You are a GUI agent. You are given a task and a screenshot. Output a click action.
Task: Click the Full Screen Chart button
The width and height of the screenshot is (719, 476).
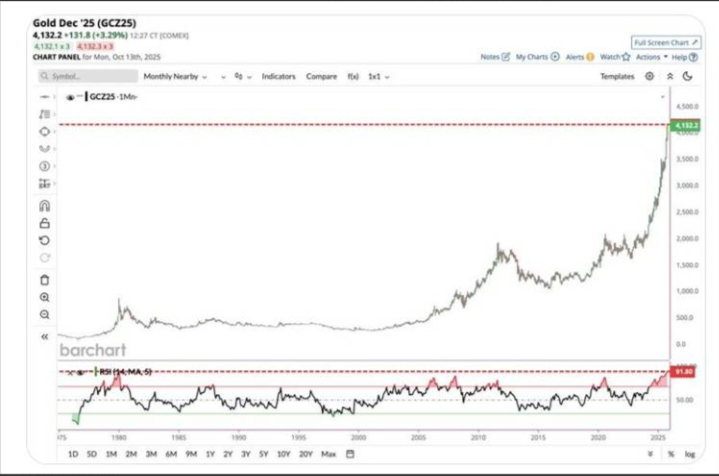(x=667, y=43)
